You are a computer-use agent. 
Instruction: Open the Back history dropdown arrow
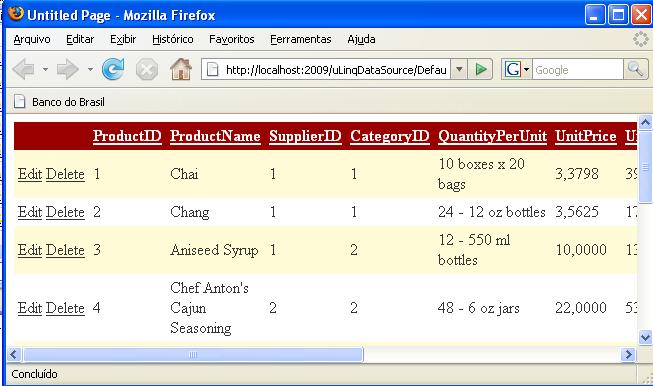[x=45, y=69]
